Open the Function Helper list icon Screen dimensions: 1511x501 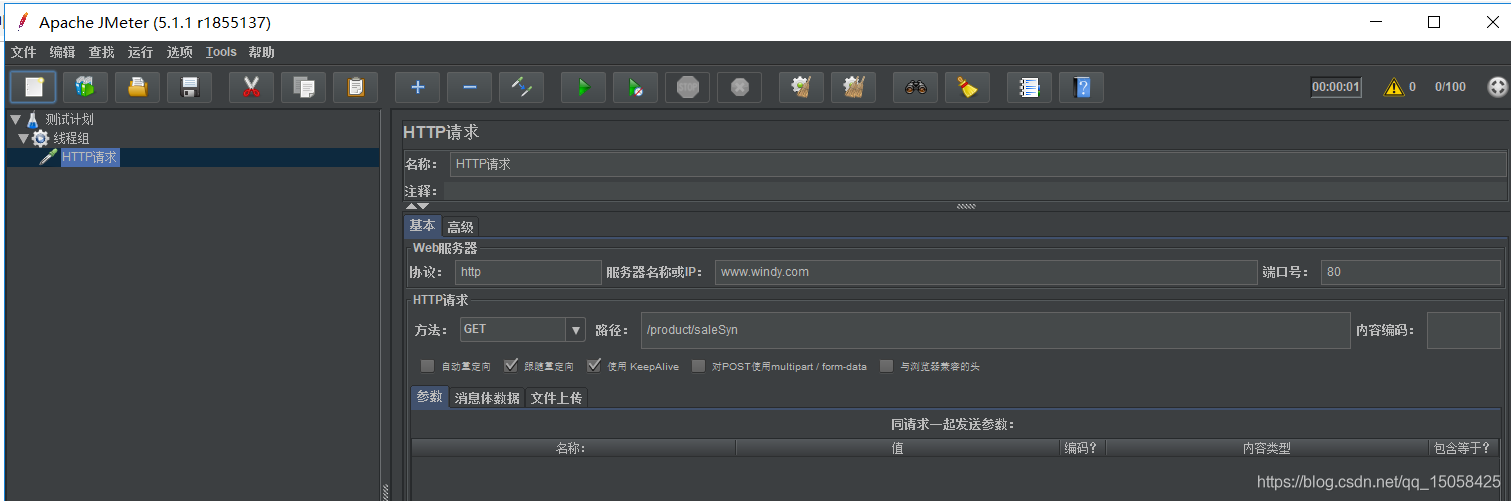tap(1029, 87)
